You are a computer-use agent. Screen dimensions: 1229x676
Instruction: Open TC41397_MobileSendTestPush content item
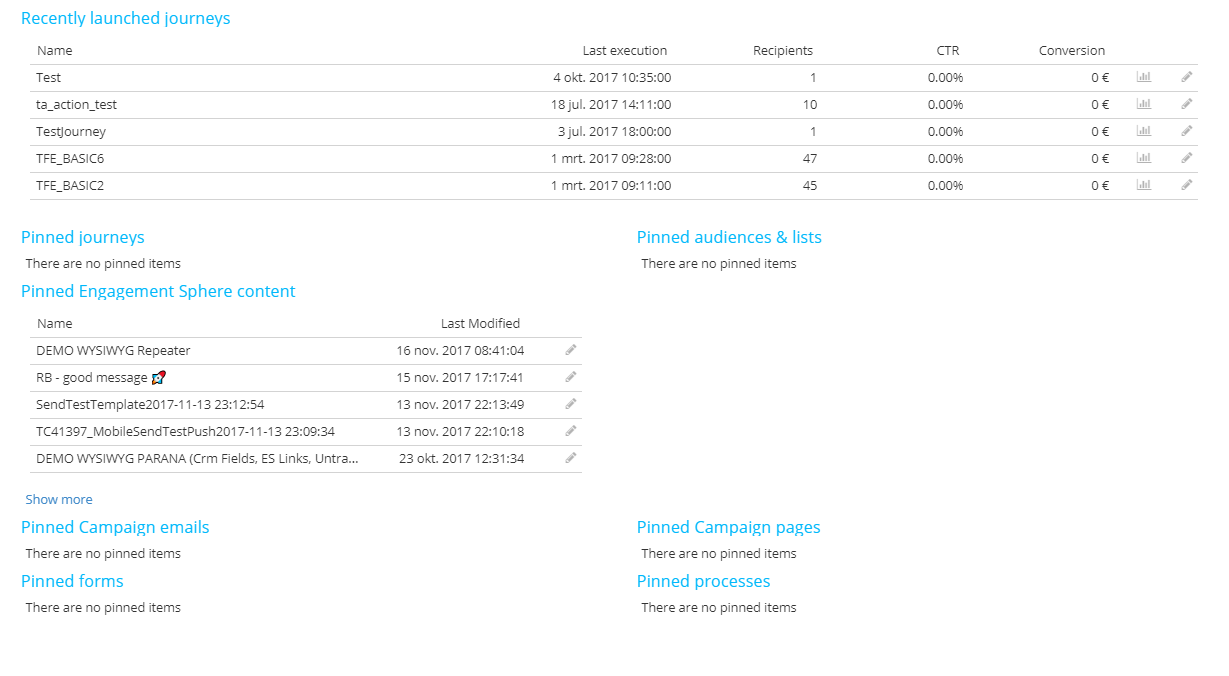tap(185, 431)
